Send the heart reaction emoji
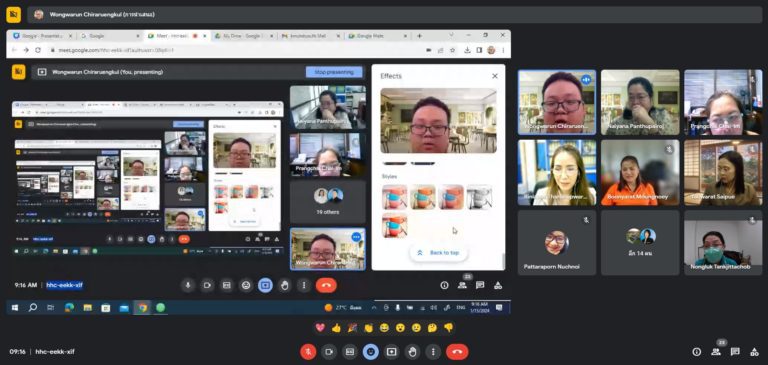Screen dimensions: 768x365 coord(320,328)
